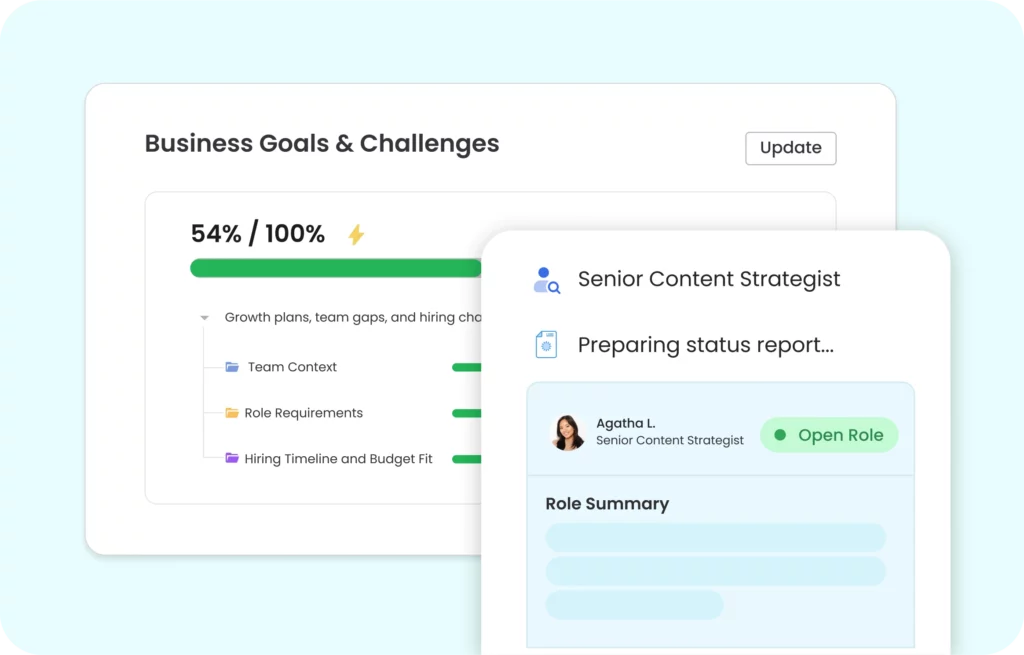Select the Role Requirements tree item
The height and width of the screenshot is (655, 1024).
303,413
